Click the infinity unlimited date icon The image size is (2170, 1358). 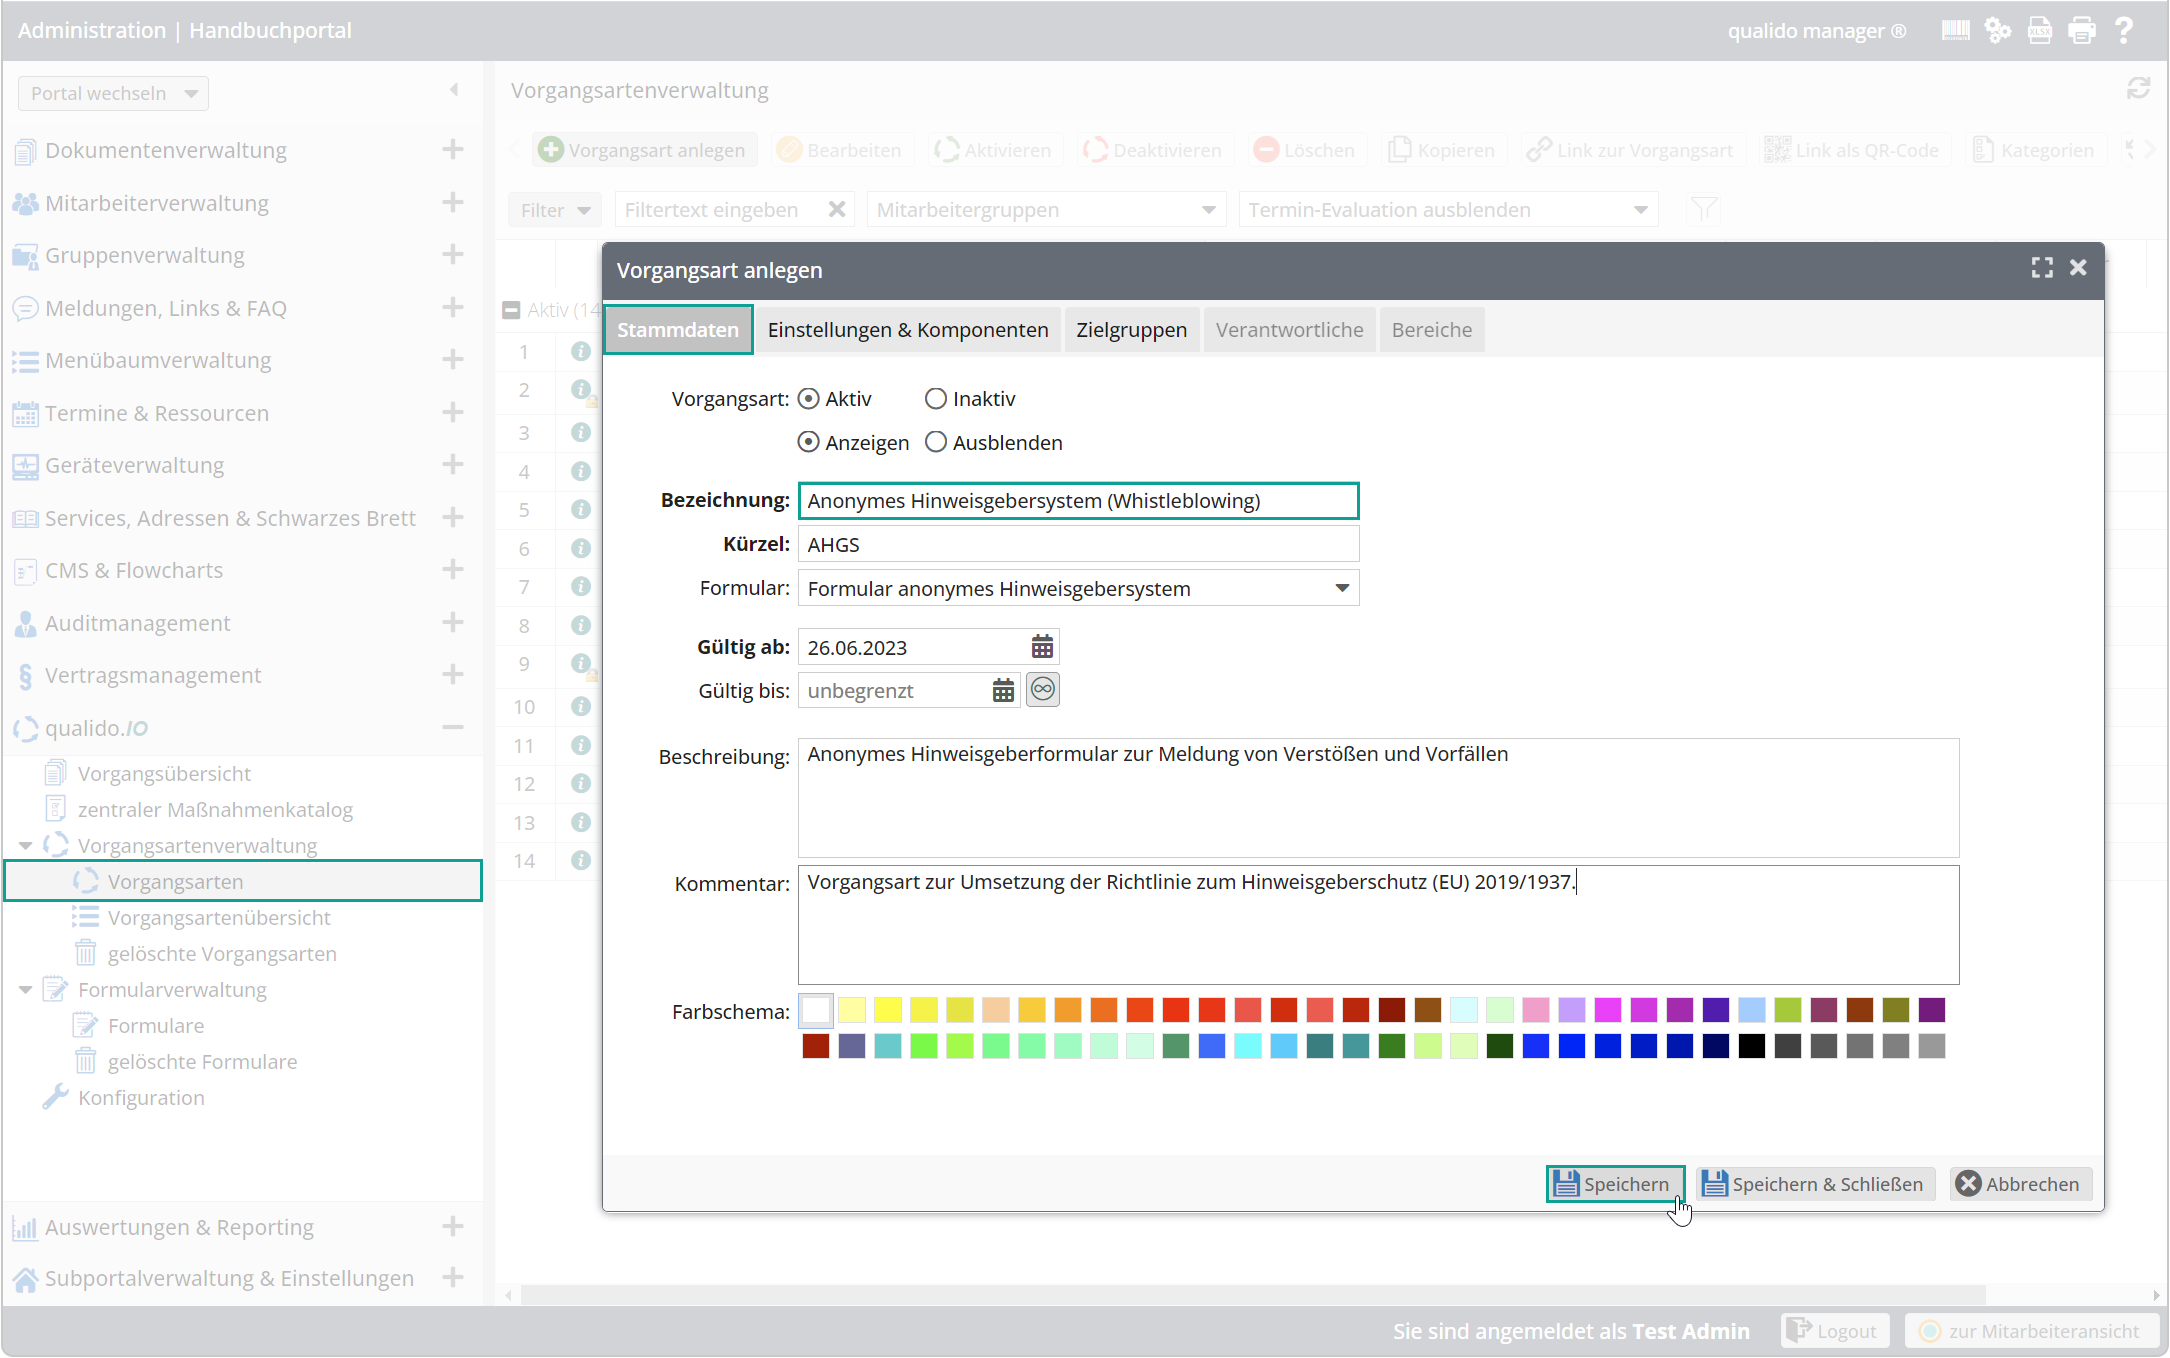tap(1043, 689)
